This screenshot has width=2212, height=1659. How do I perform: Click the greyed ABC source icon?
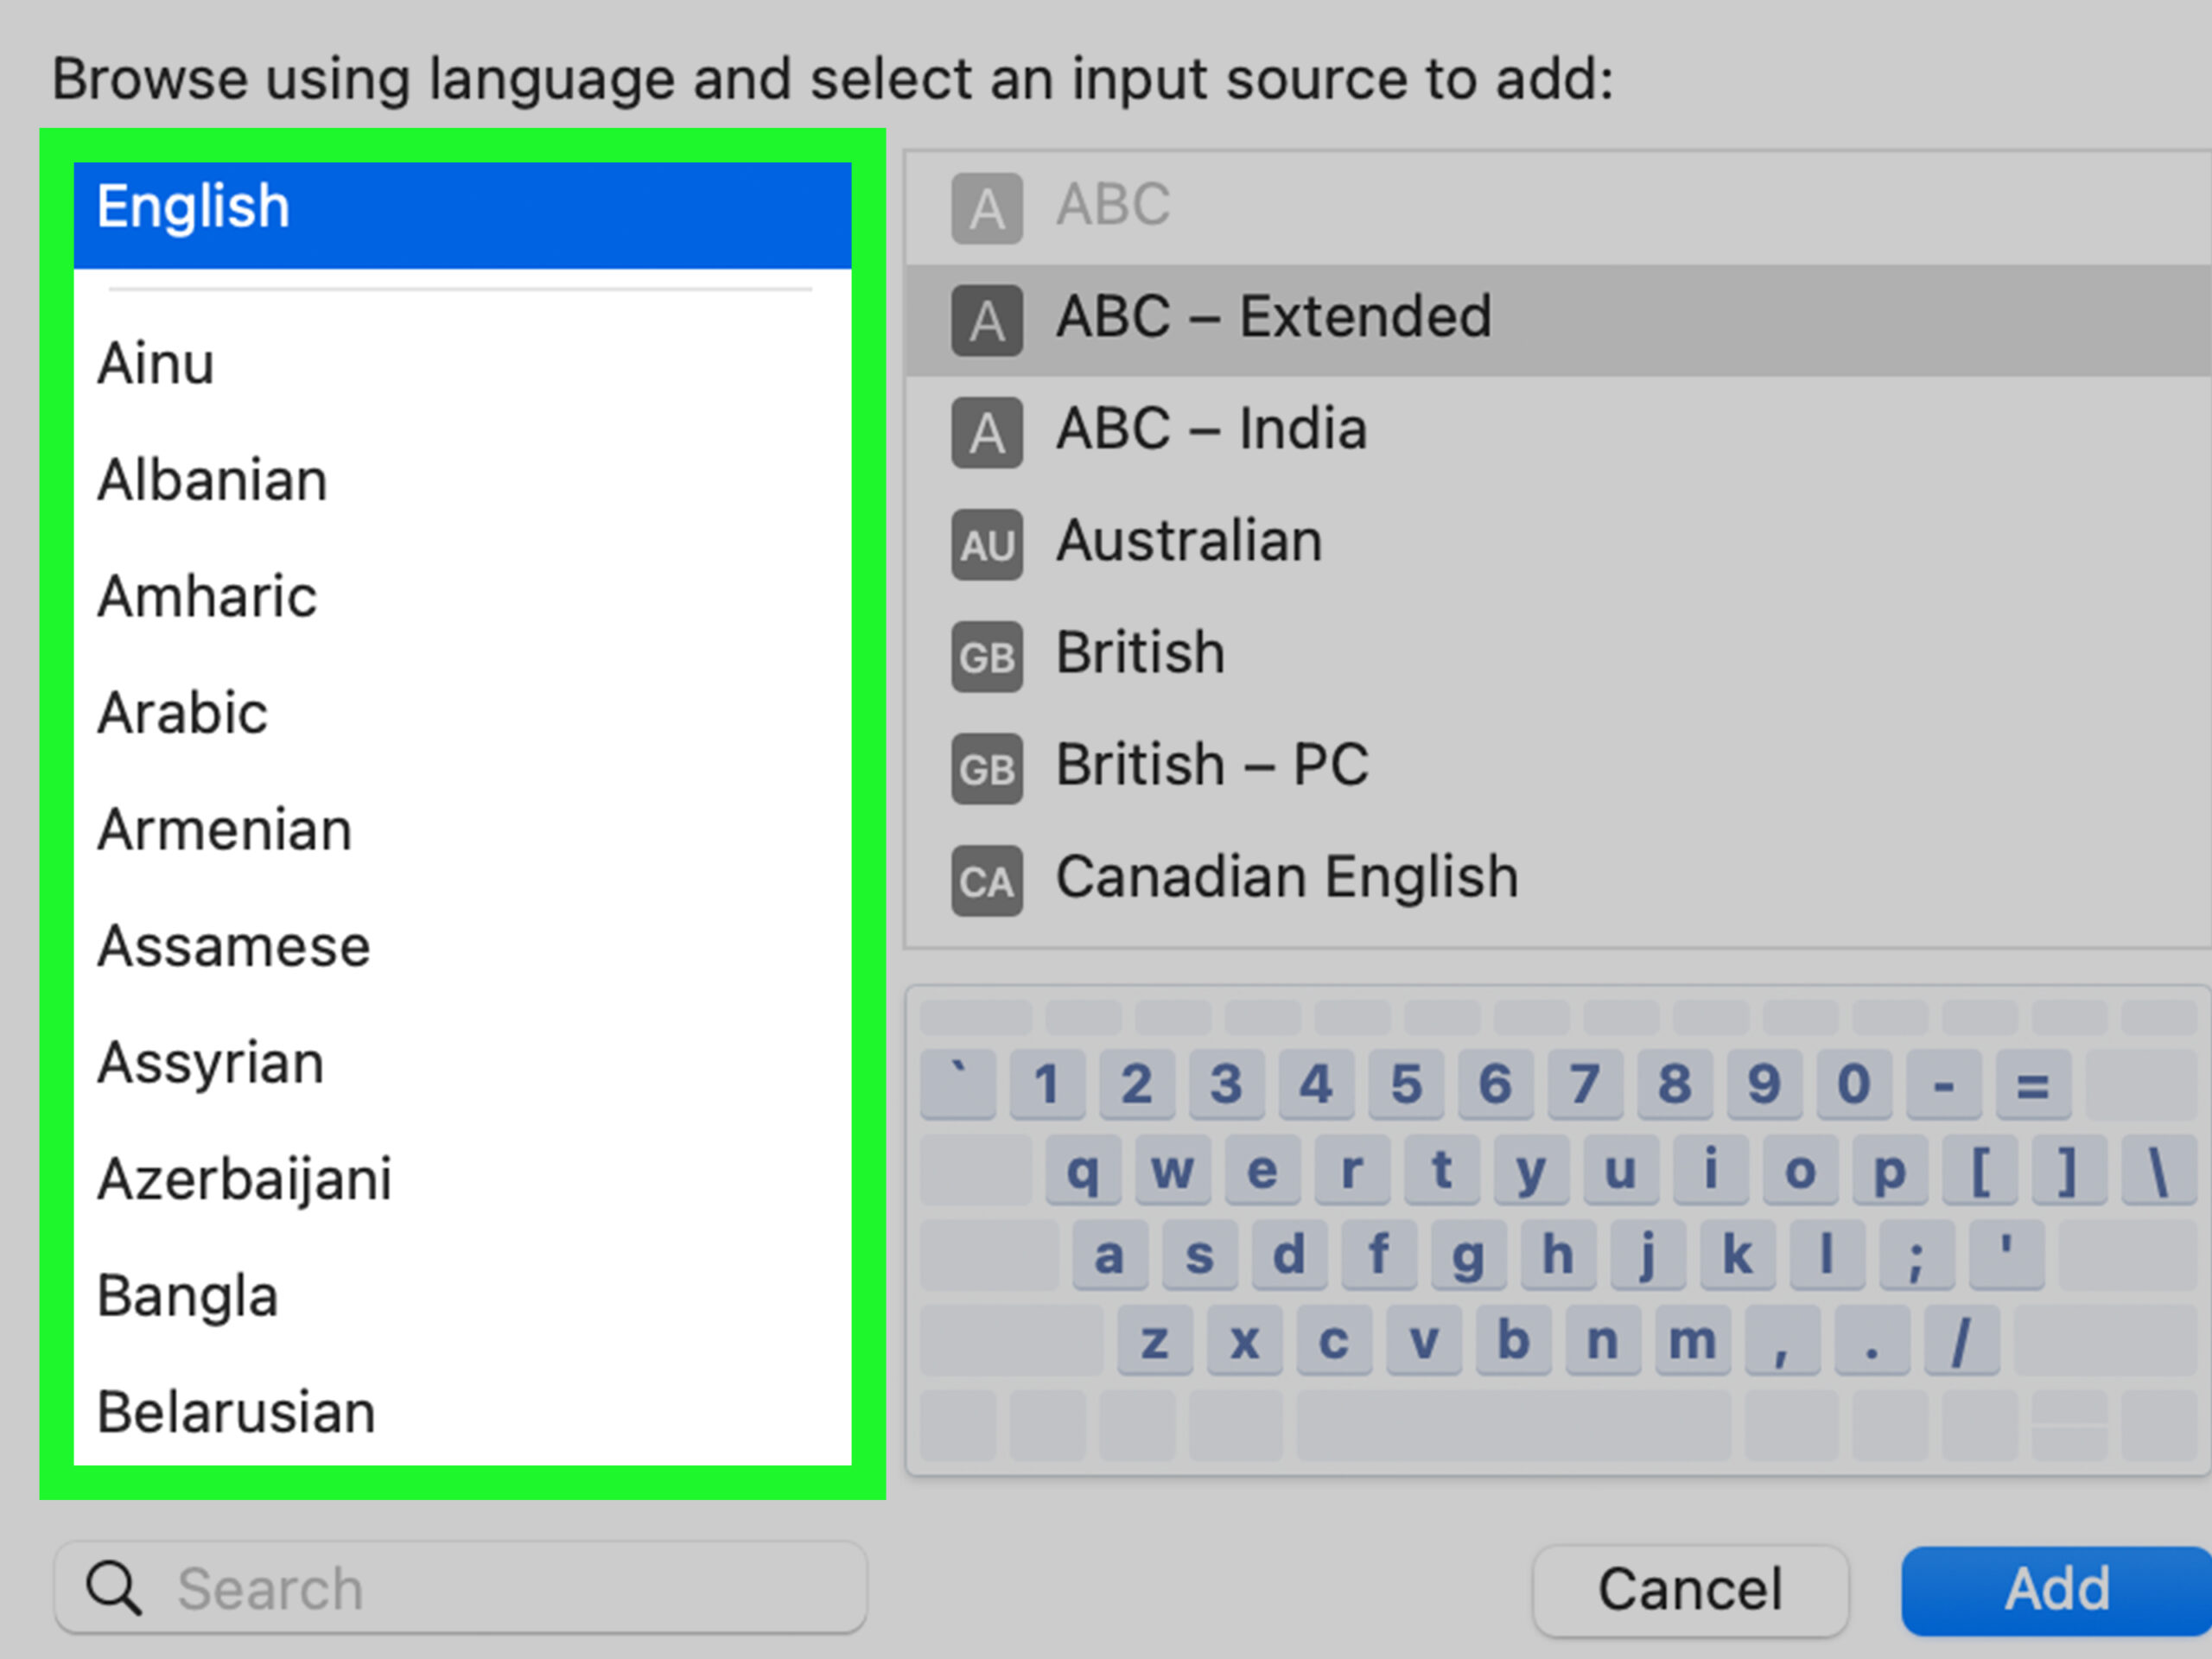(x=986, y=208)
